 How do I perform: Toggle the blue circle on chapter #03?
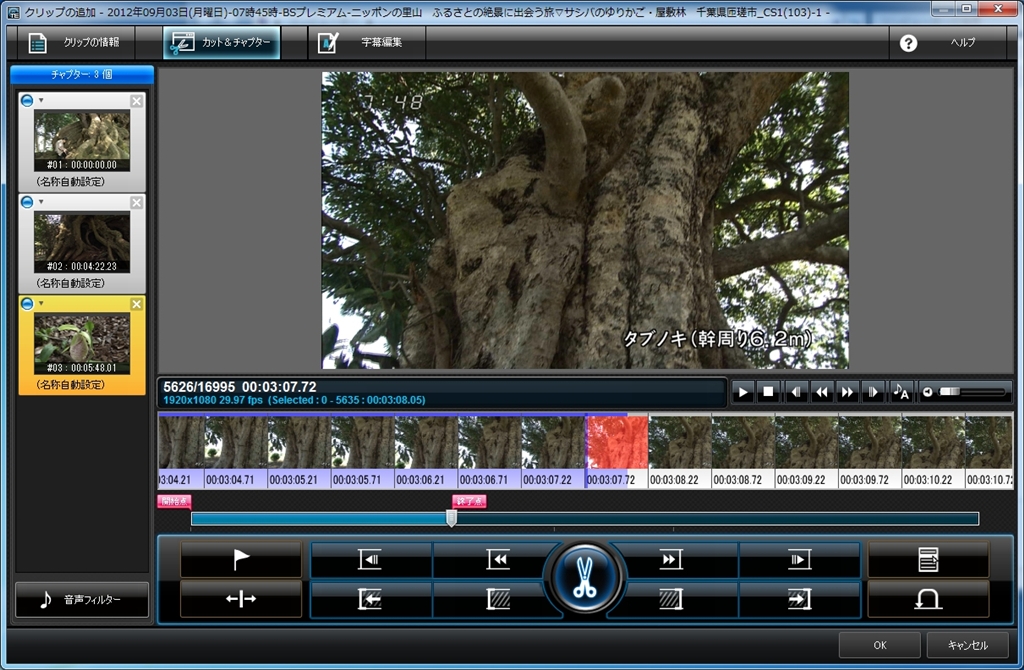coord(27,304)
